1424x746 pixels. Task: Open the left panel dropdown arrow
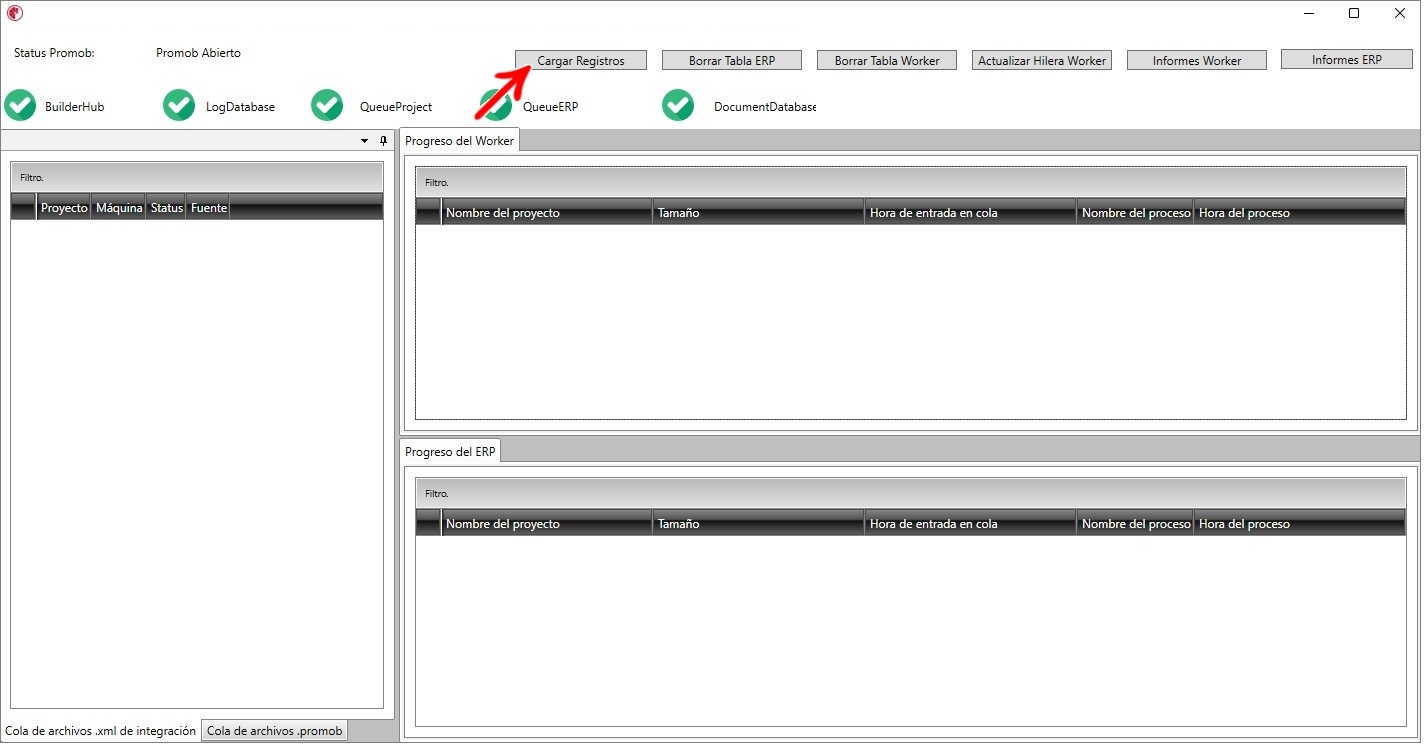(x=364, y=141)
